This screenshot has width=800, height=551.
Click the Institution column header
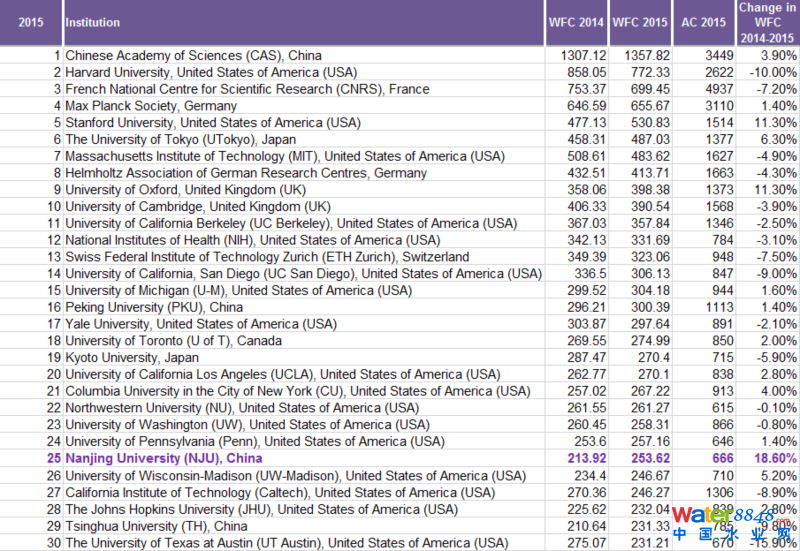click(93, 22)
